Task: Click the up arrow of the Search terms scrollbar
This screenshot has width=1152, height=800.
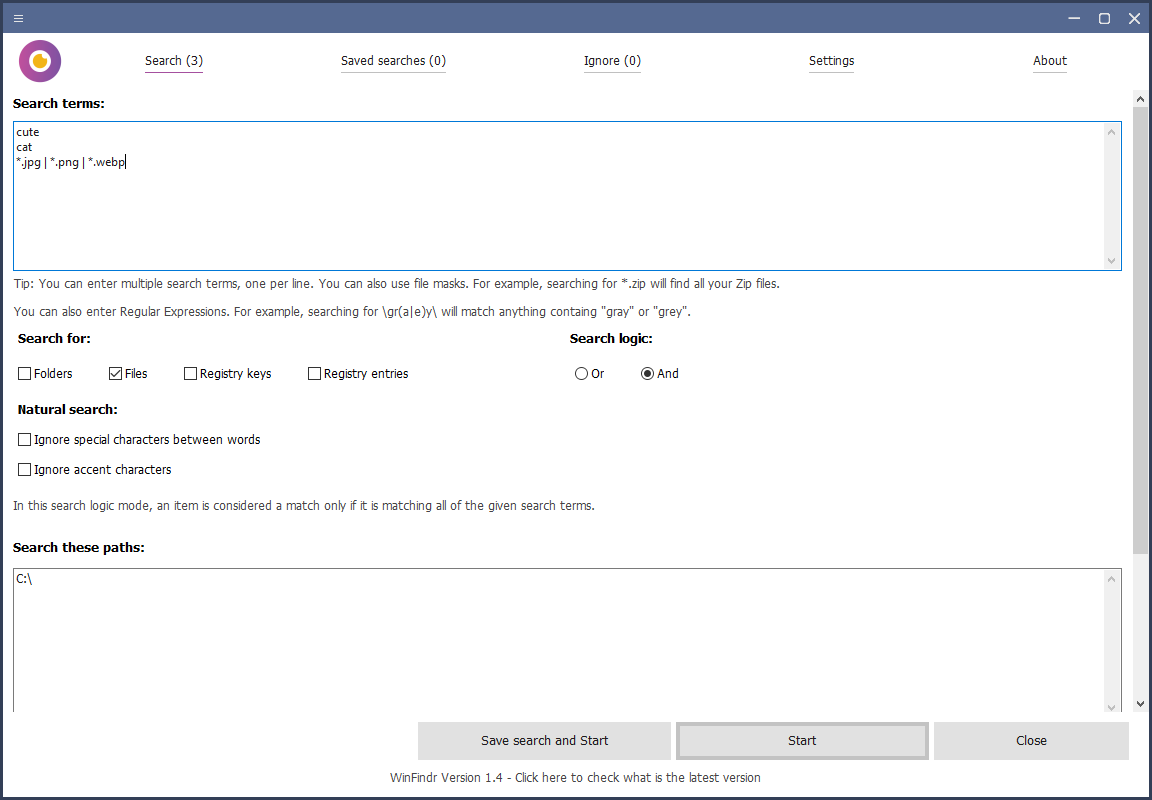Action: (x=1111, y=132)
